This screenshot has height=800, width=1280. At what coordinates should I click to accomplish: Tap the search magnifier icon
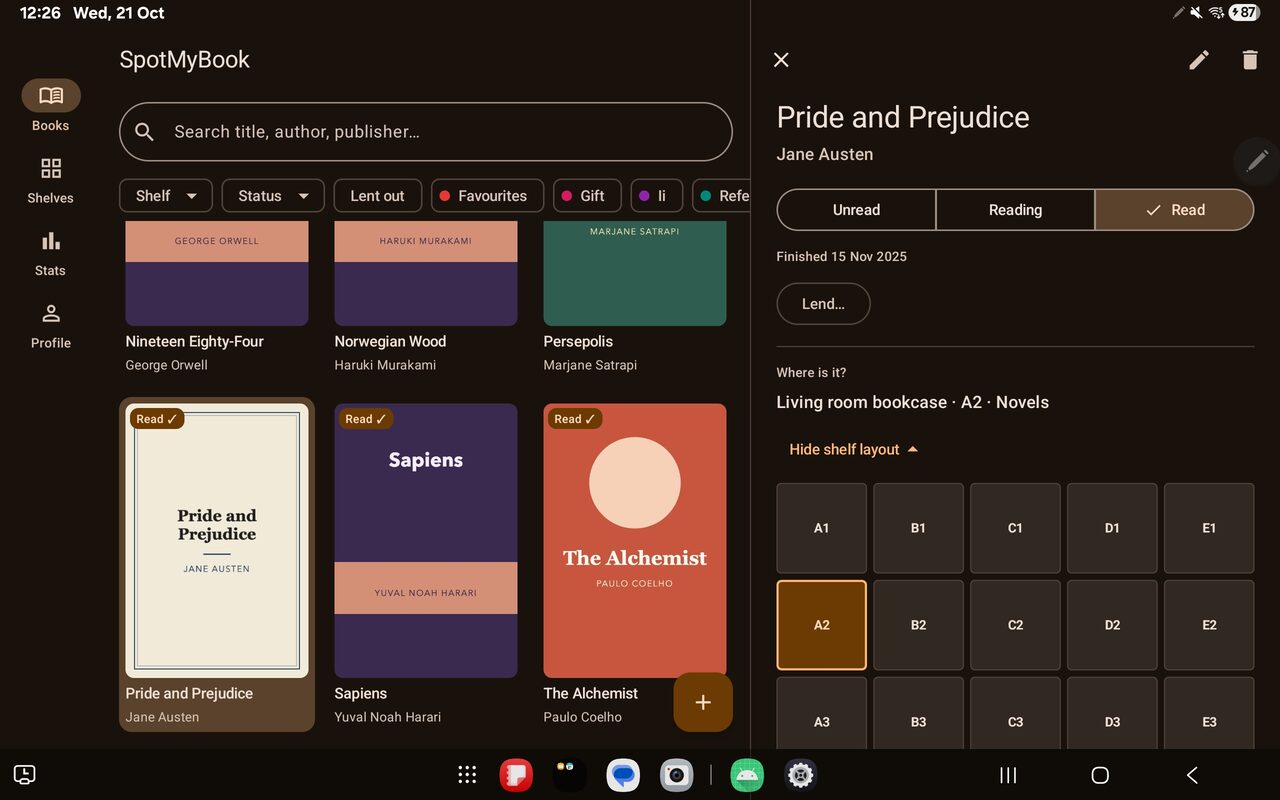pyautogui.click(x=144, y=132)
